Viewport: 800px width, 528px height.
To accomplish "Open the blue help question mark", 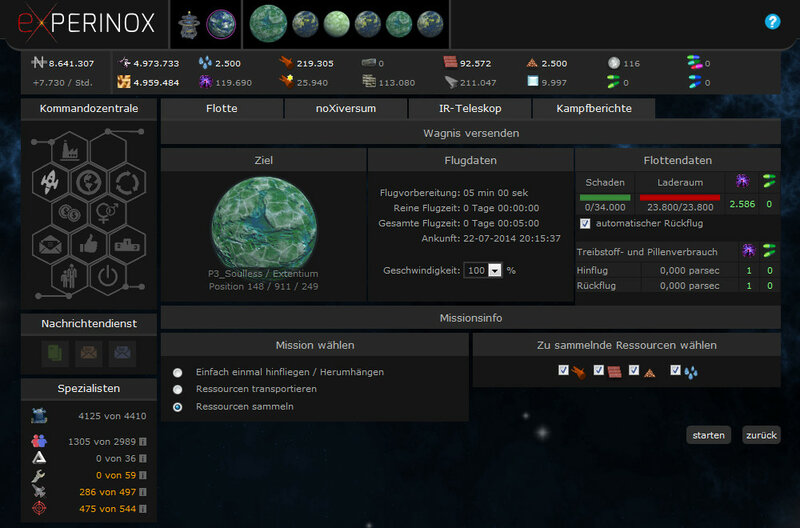I will (x=772, y=21).
